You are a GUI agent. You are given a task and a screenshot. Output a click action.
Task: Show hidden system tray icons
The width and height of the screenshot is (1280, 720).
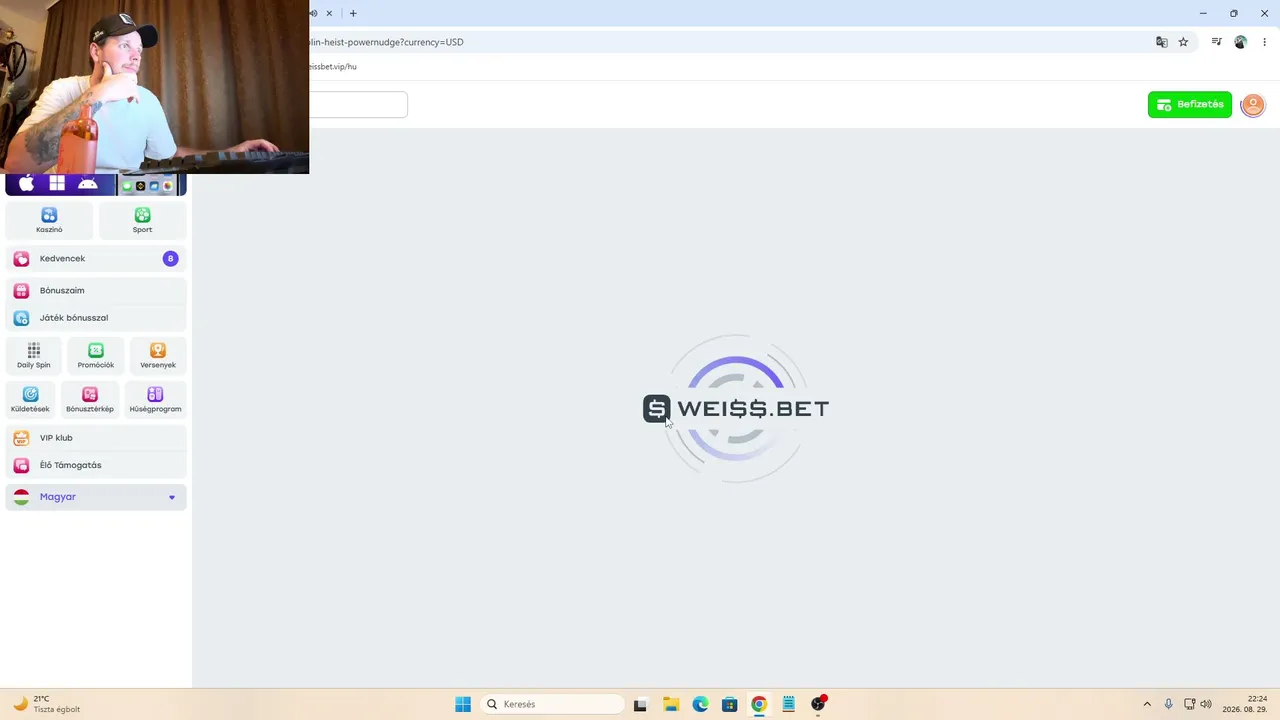click(x=1147, y=704)
